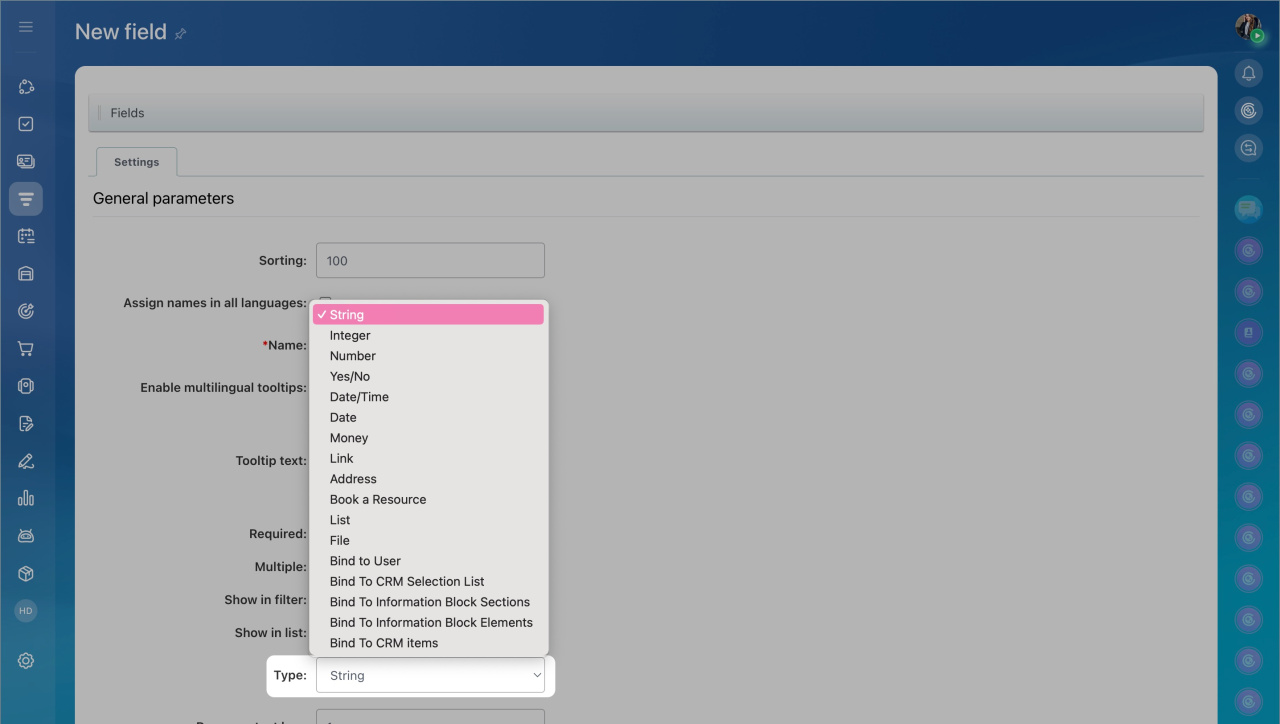Image resolution: width=1280 pixels, height=724 pixels.
Task: Expand the Type dropdown showing String
Action: tap(430, 676)
